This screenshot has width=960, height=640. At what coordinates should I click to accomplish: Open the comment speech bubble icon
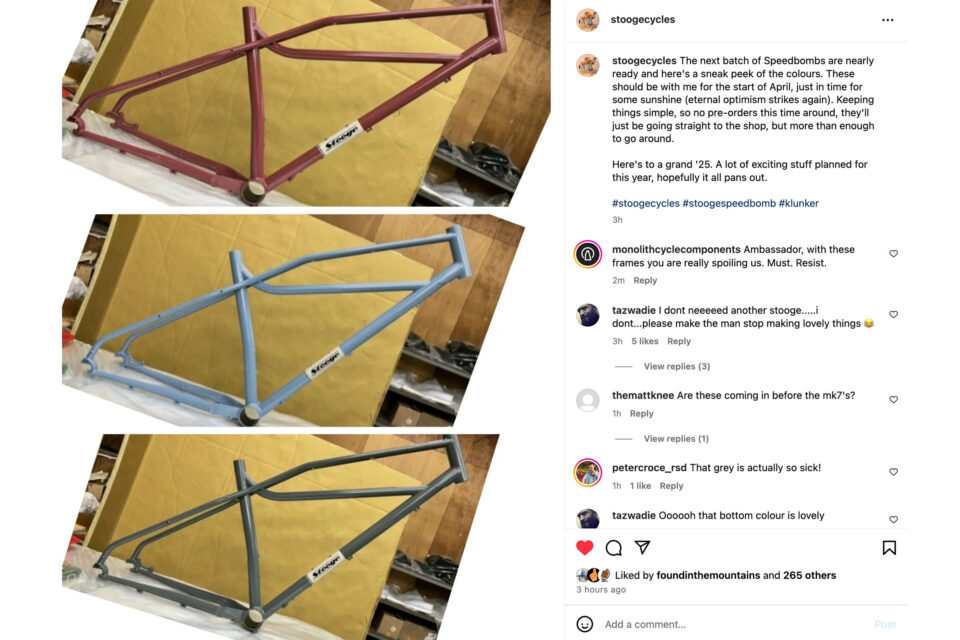point(613,548)
